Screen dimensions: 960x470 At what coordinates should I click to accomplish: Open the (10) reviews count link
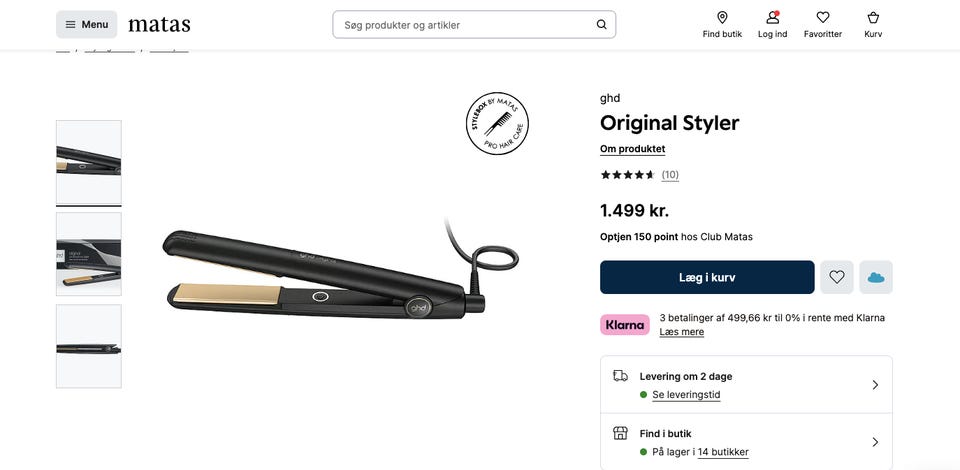point(670,175)
